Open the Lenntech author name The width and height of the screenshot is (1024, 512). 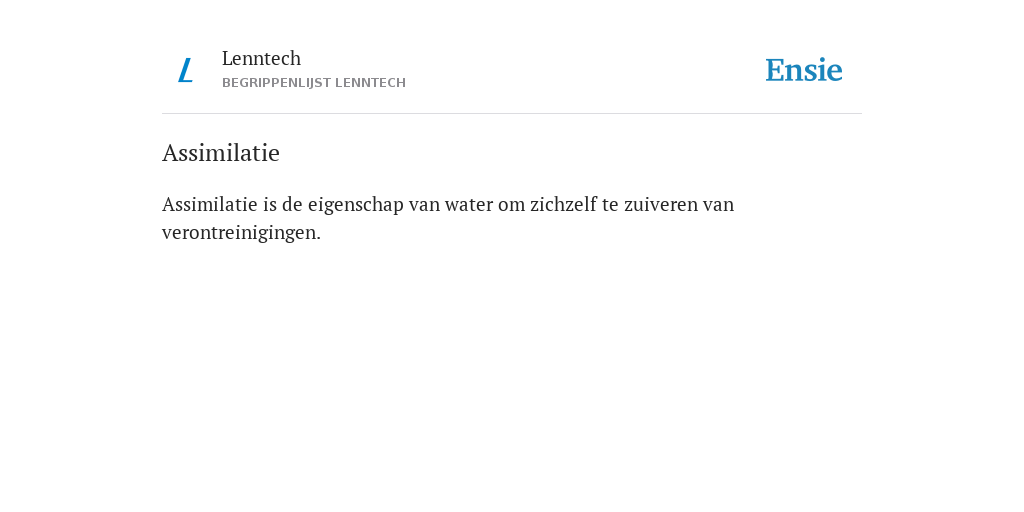pos(261,58)
